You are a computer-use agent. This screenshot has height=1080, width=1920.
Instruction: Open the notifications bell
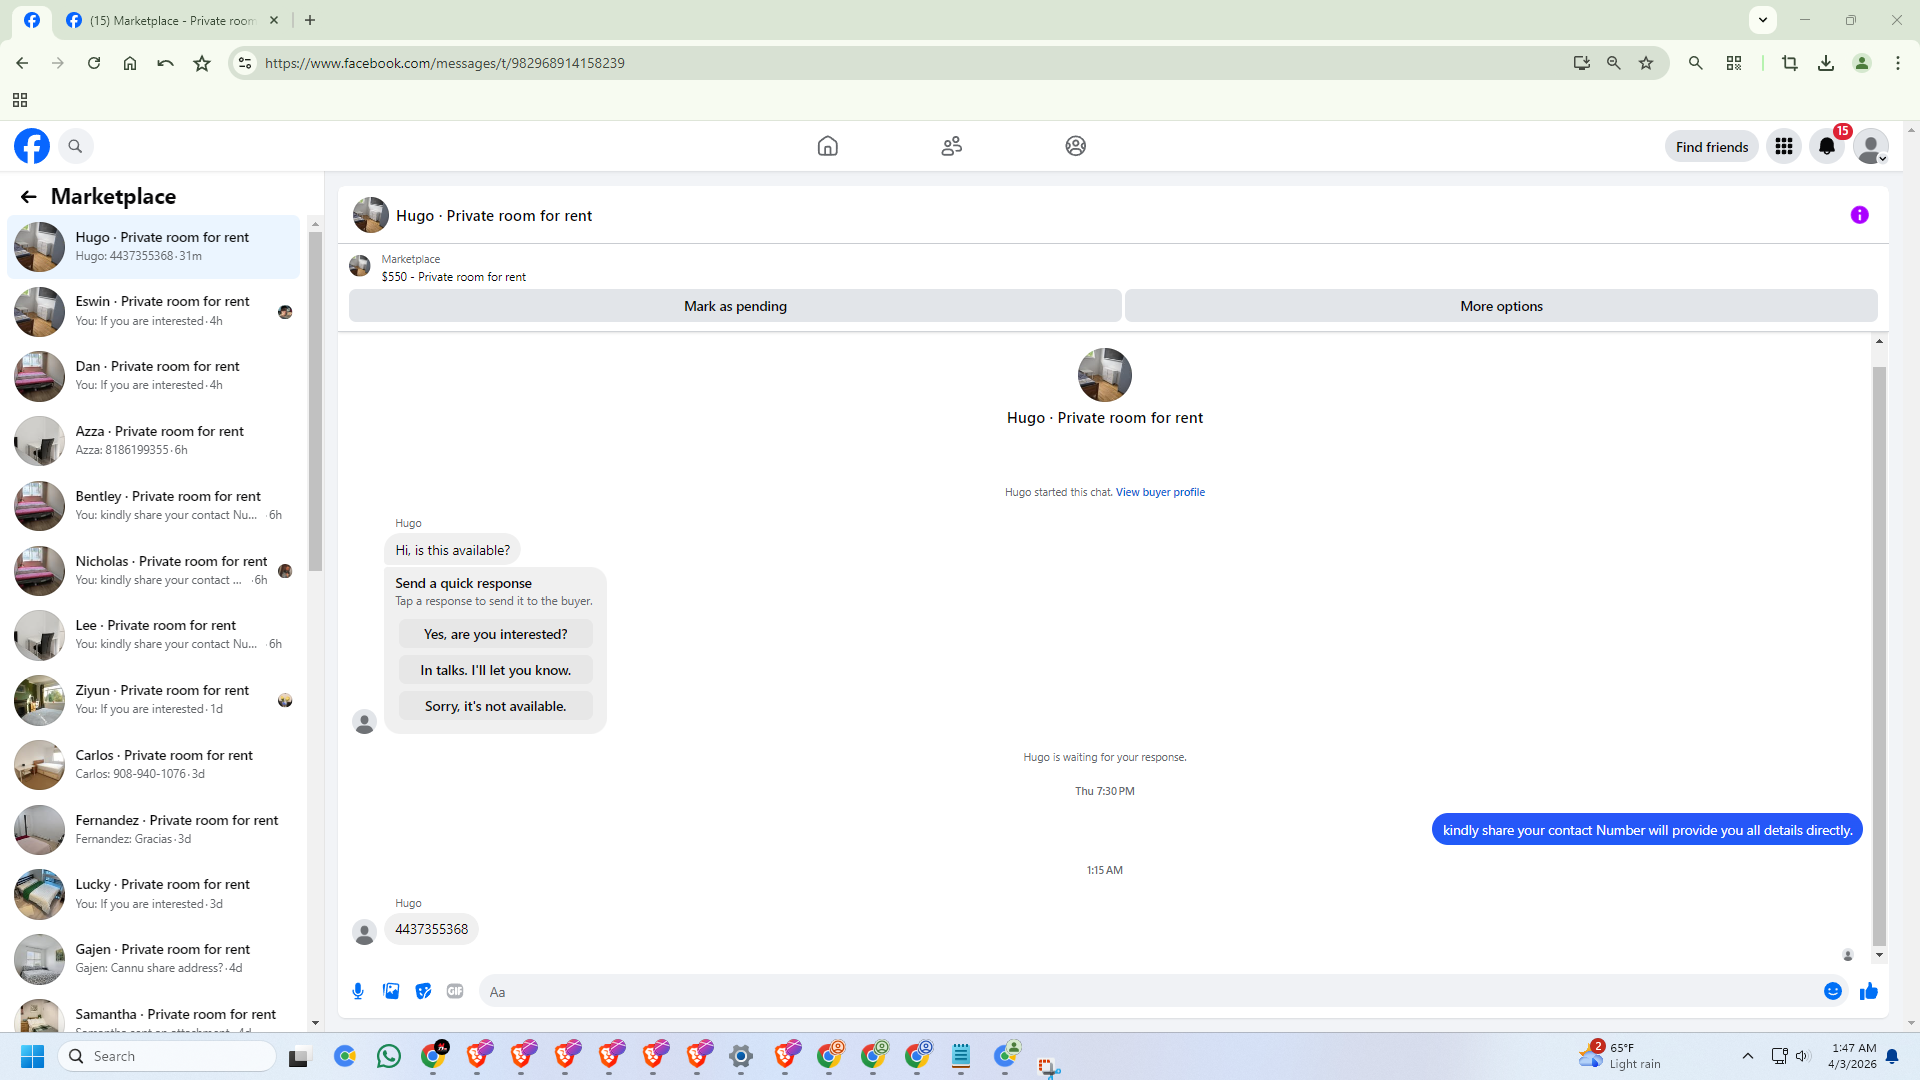pos(1827,147)
